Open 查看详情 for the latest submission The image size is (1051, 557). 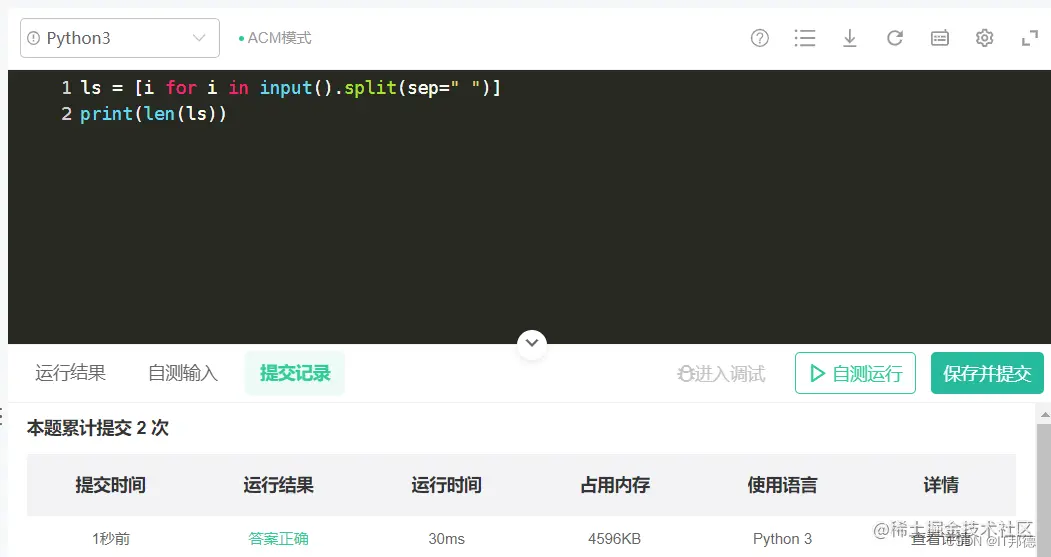pos(940,539)
